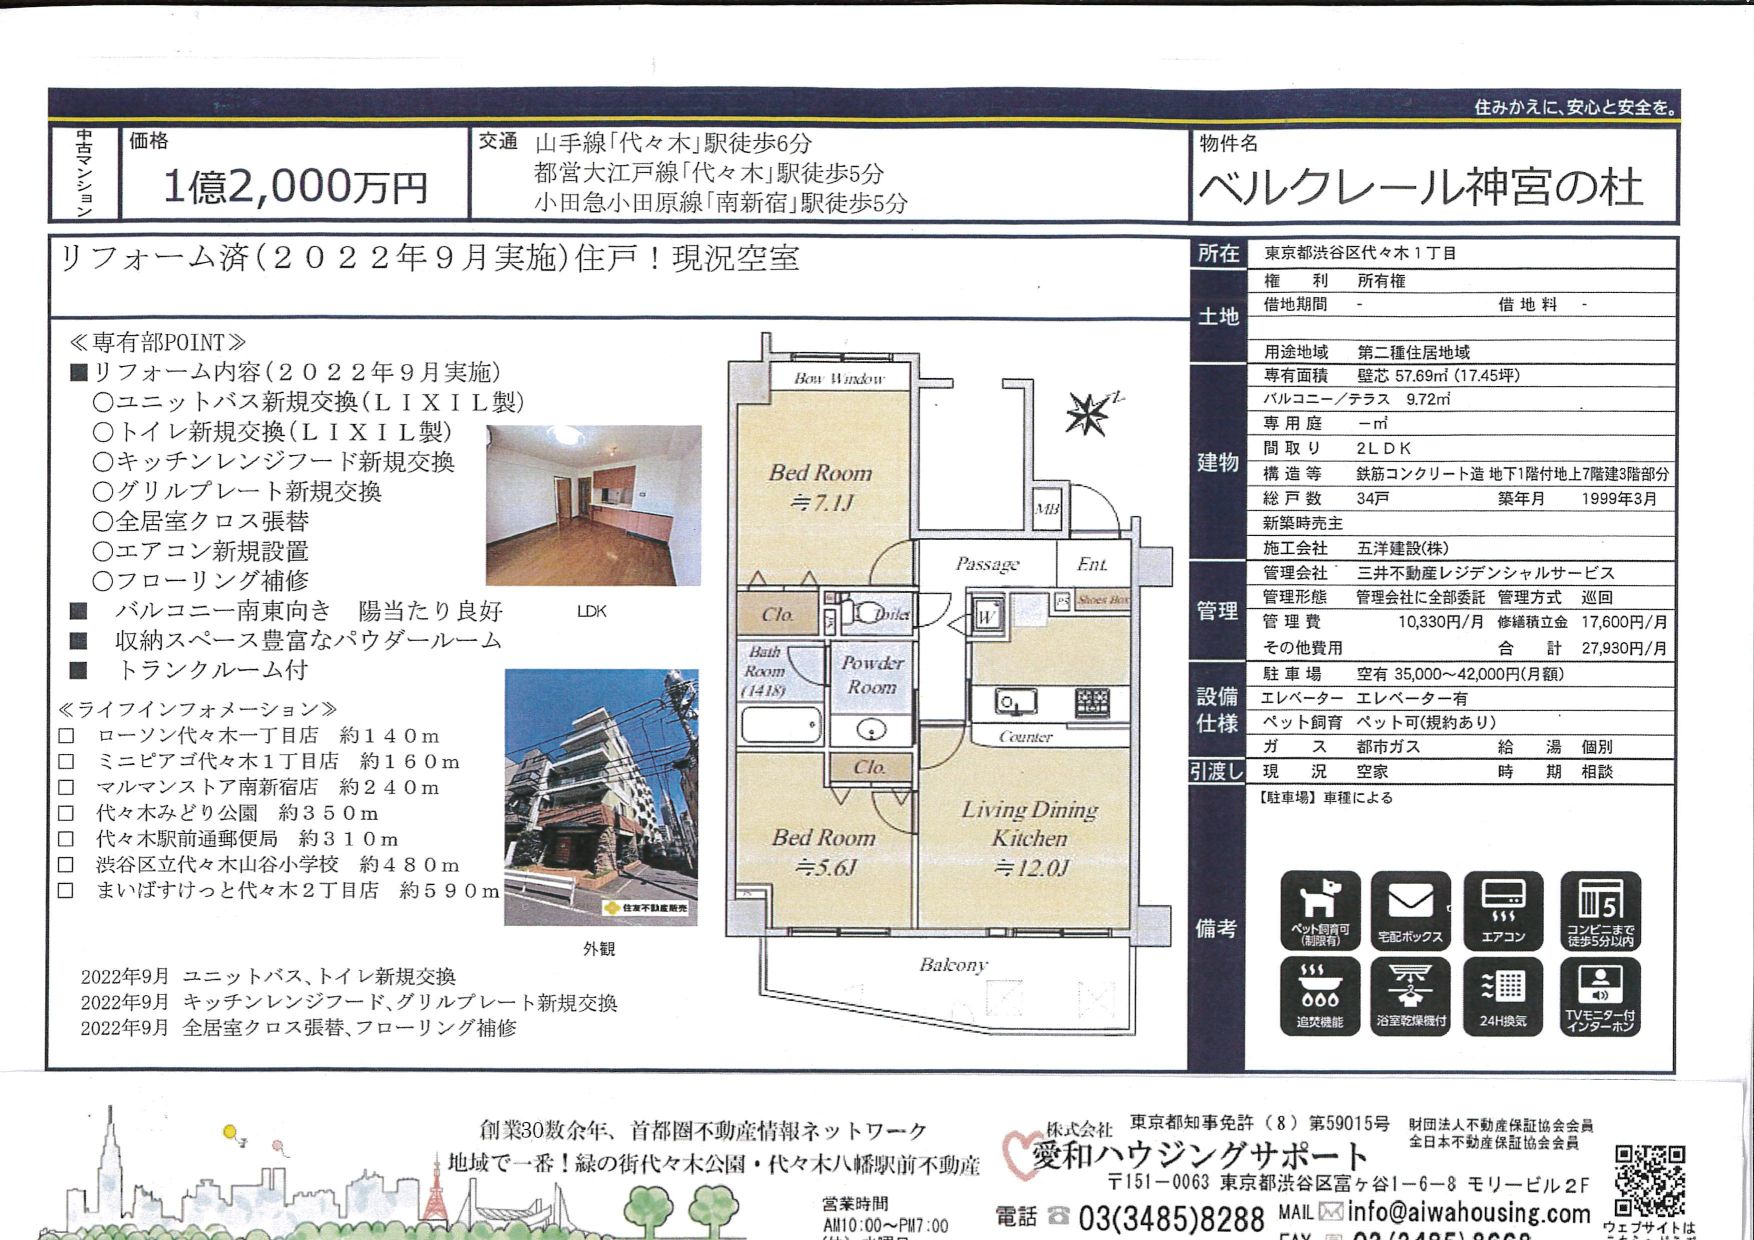Screen dimensions: 1754x1240
Task: Click the 住友不動産販売 badge on exterior photo
Action: click(x=647, y=908)
